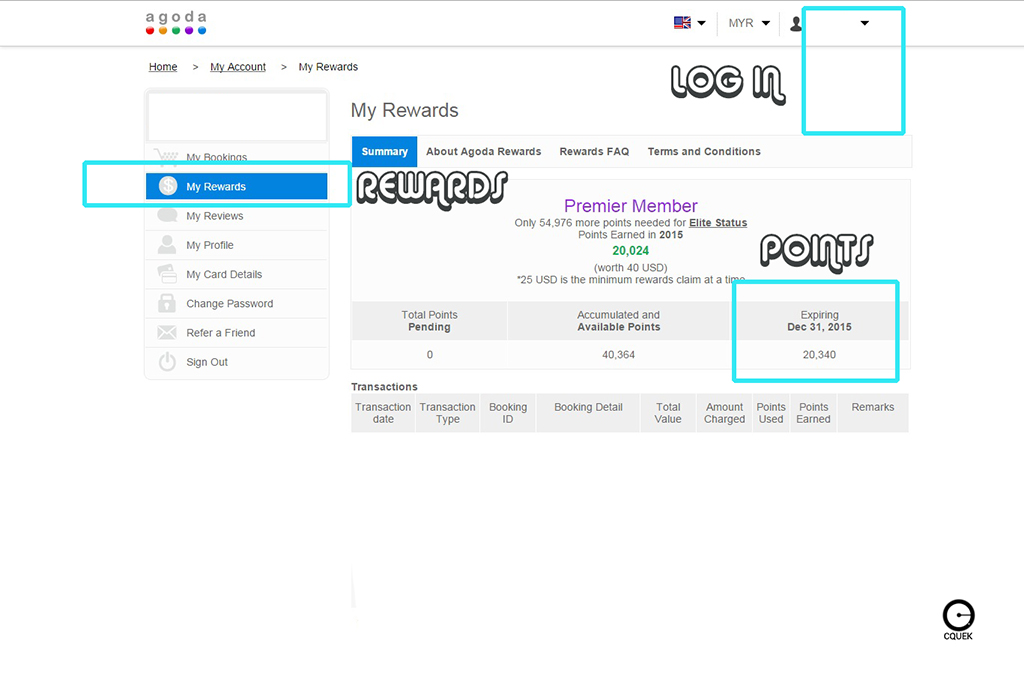Click the Remarks column header
Image resolution: width=1024 pixels, height=679 pixels.
coord(872,413)
